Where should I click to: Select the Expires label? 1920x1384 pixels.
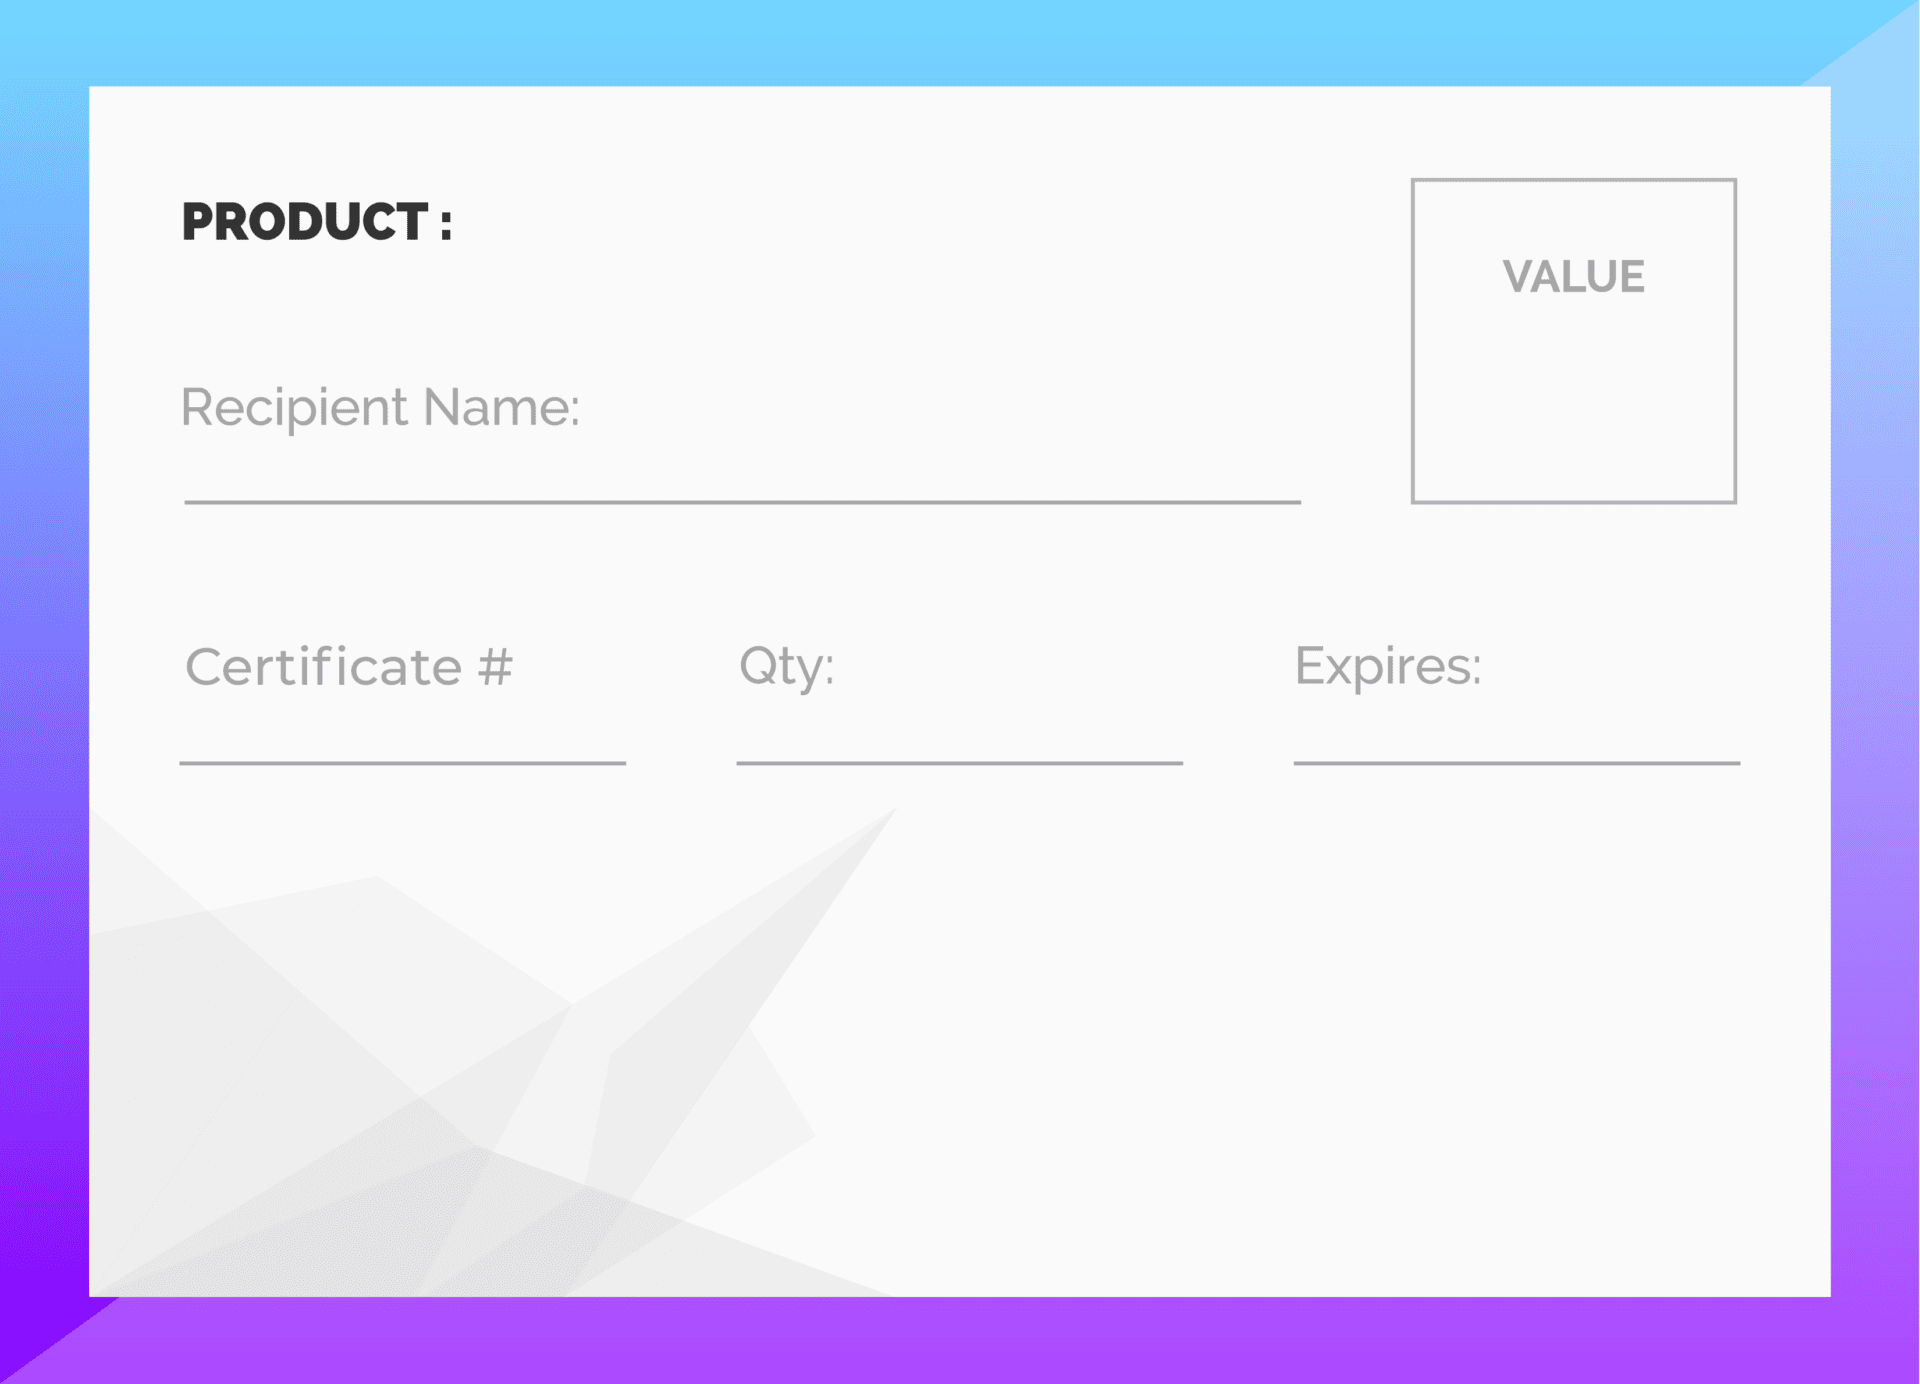coord(1387,666)
